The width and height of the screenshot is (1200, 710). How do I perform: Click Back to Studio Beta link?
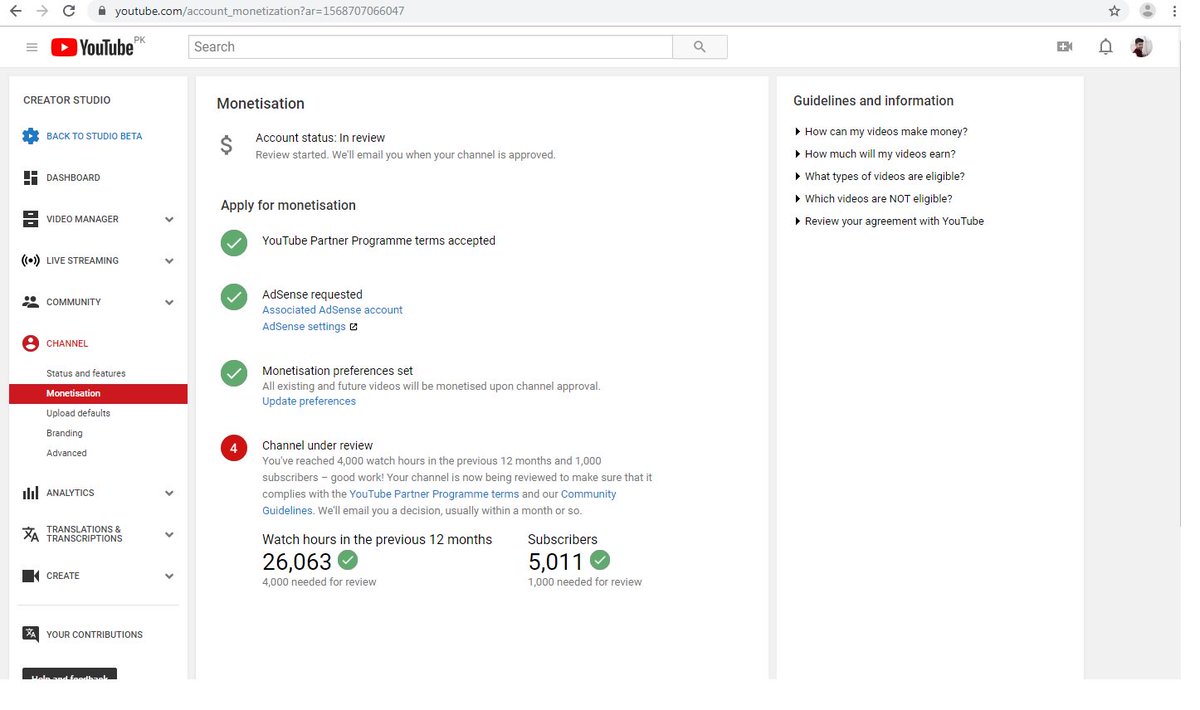click(94, 136)
